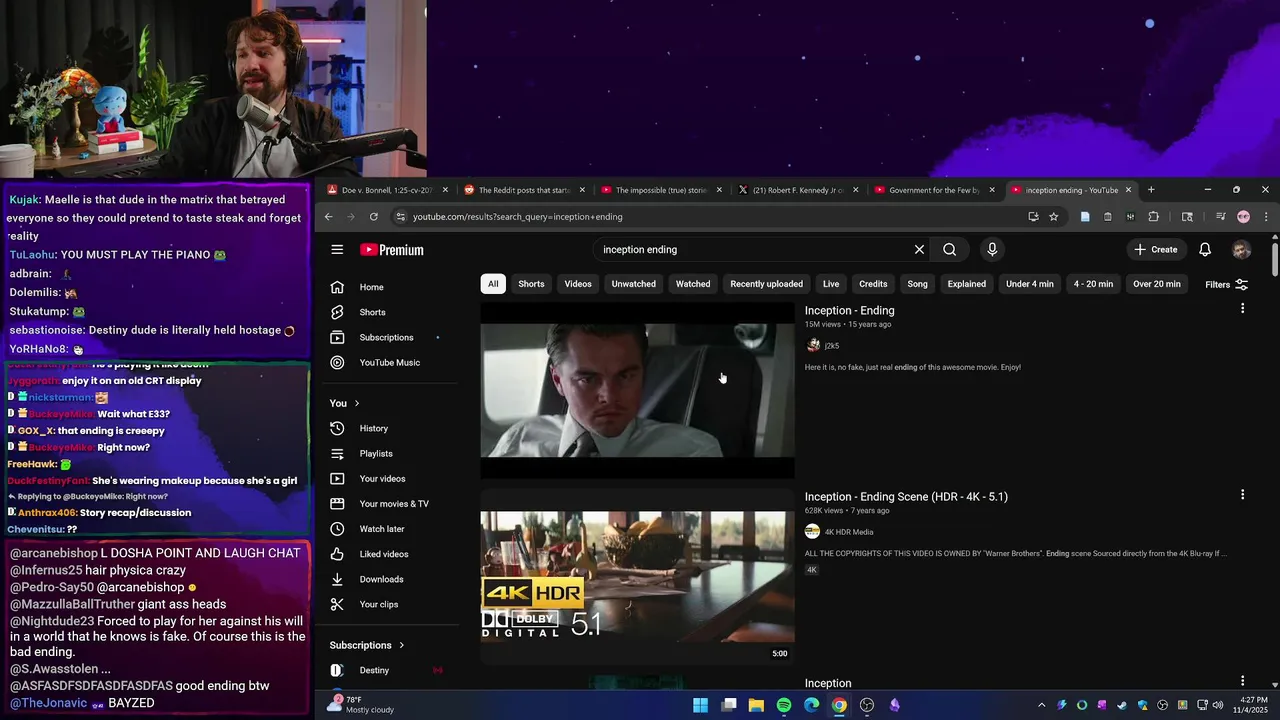Open Windows Start menu

coord(700,705)
